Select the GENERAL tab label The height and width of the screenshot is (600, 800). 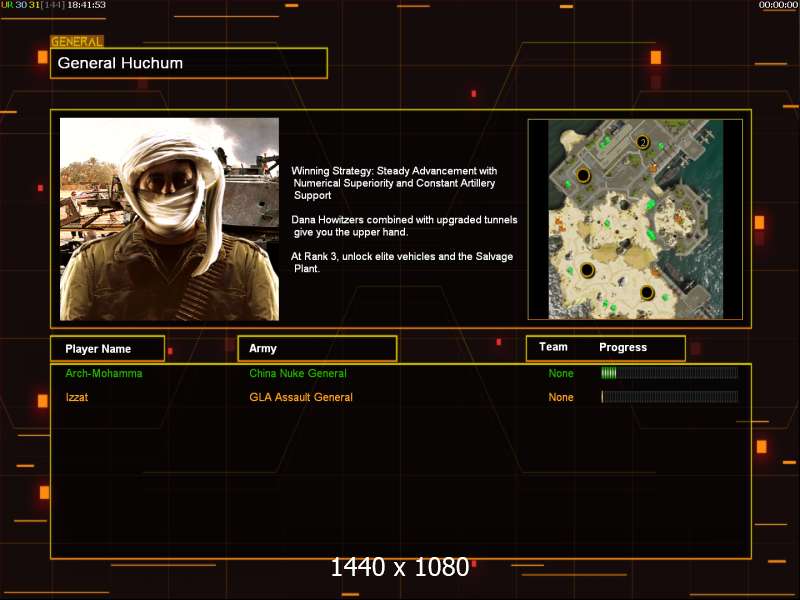coord(77,42)
